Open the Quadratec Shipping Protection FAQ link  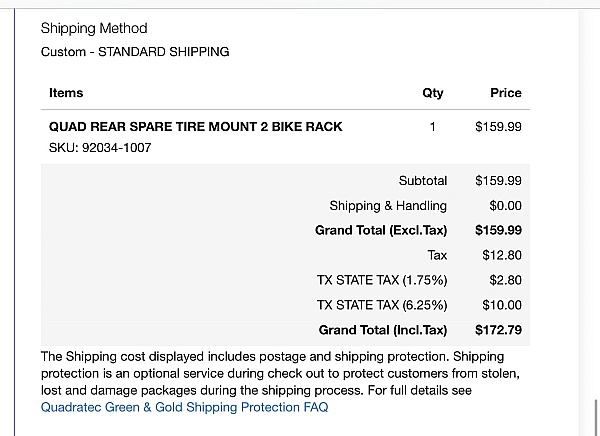click(x=184, y=407)
